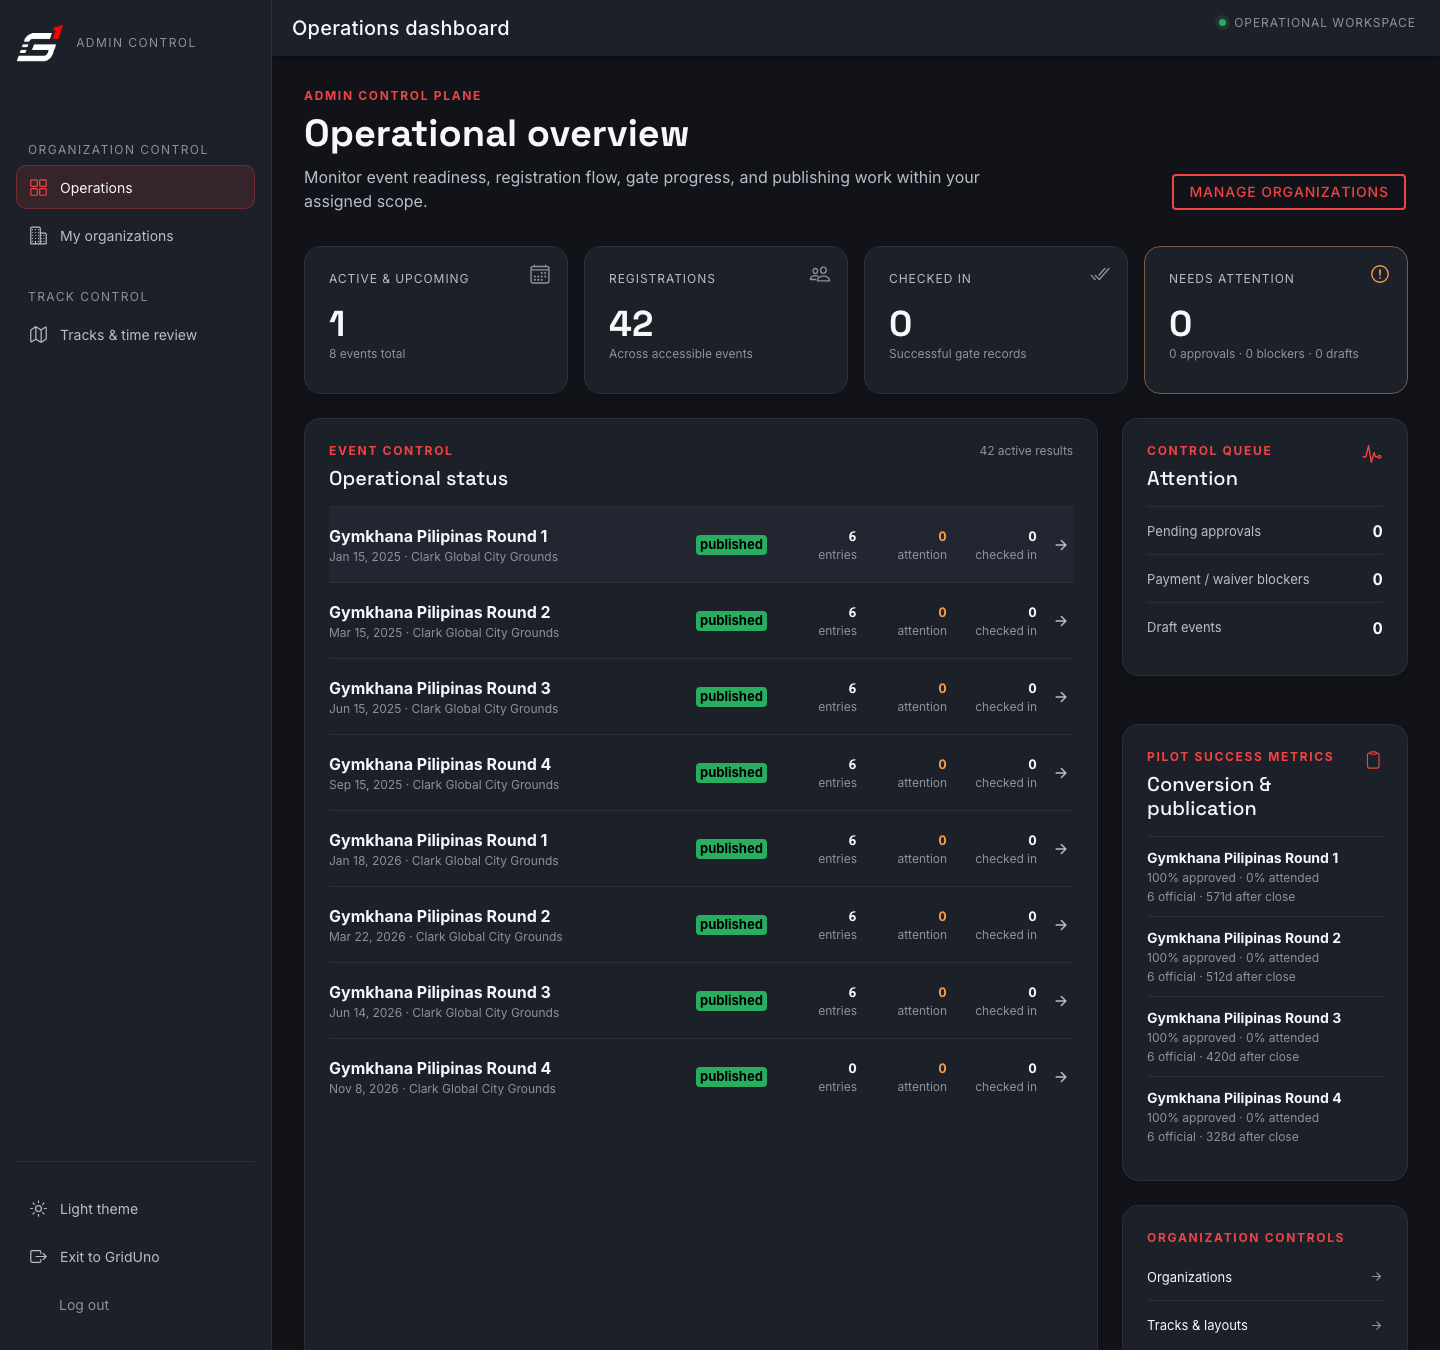Click the Operations dashboard header title

[x=401, y=28]
